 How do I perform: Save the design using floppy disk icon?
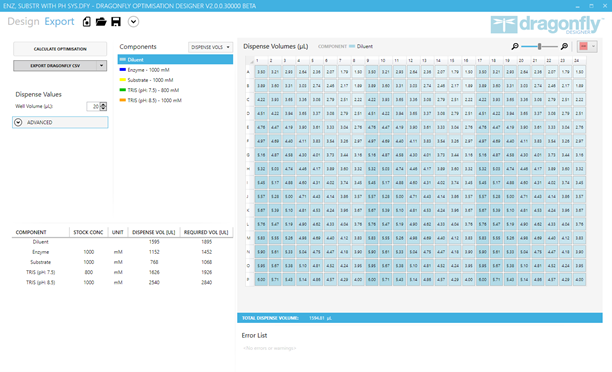[x=116, y=22]
